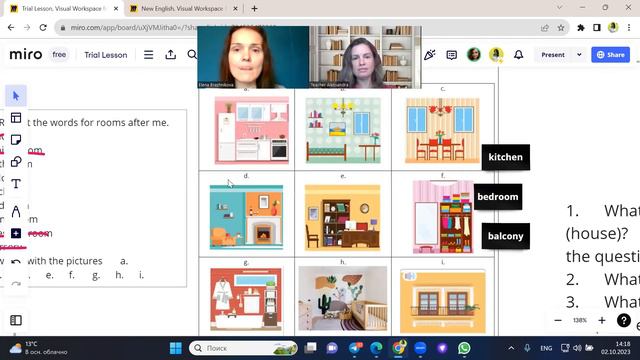Select the Pen drawing tool
Image resolution: width=640 pixels, height=360 pixels.
click(16, 211)
